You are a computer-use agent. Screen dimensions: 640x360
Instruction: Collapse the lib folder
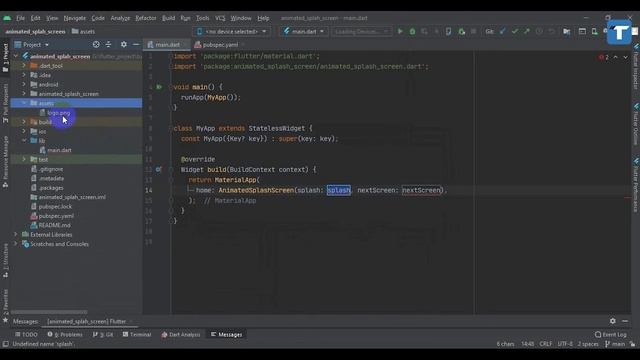[24, 140]
